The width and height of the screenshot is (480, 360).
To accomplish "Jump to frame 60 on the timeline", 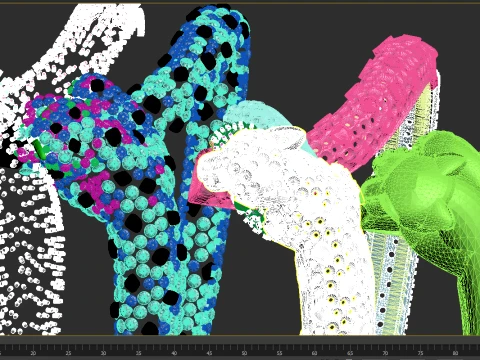I will point(315,353).
